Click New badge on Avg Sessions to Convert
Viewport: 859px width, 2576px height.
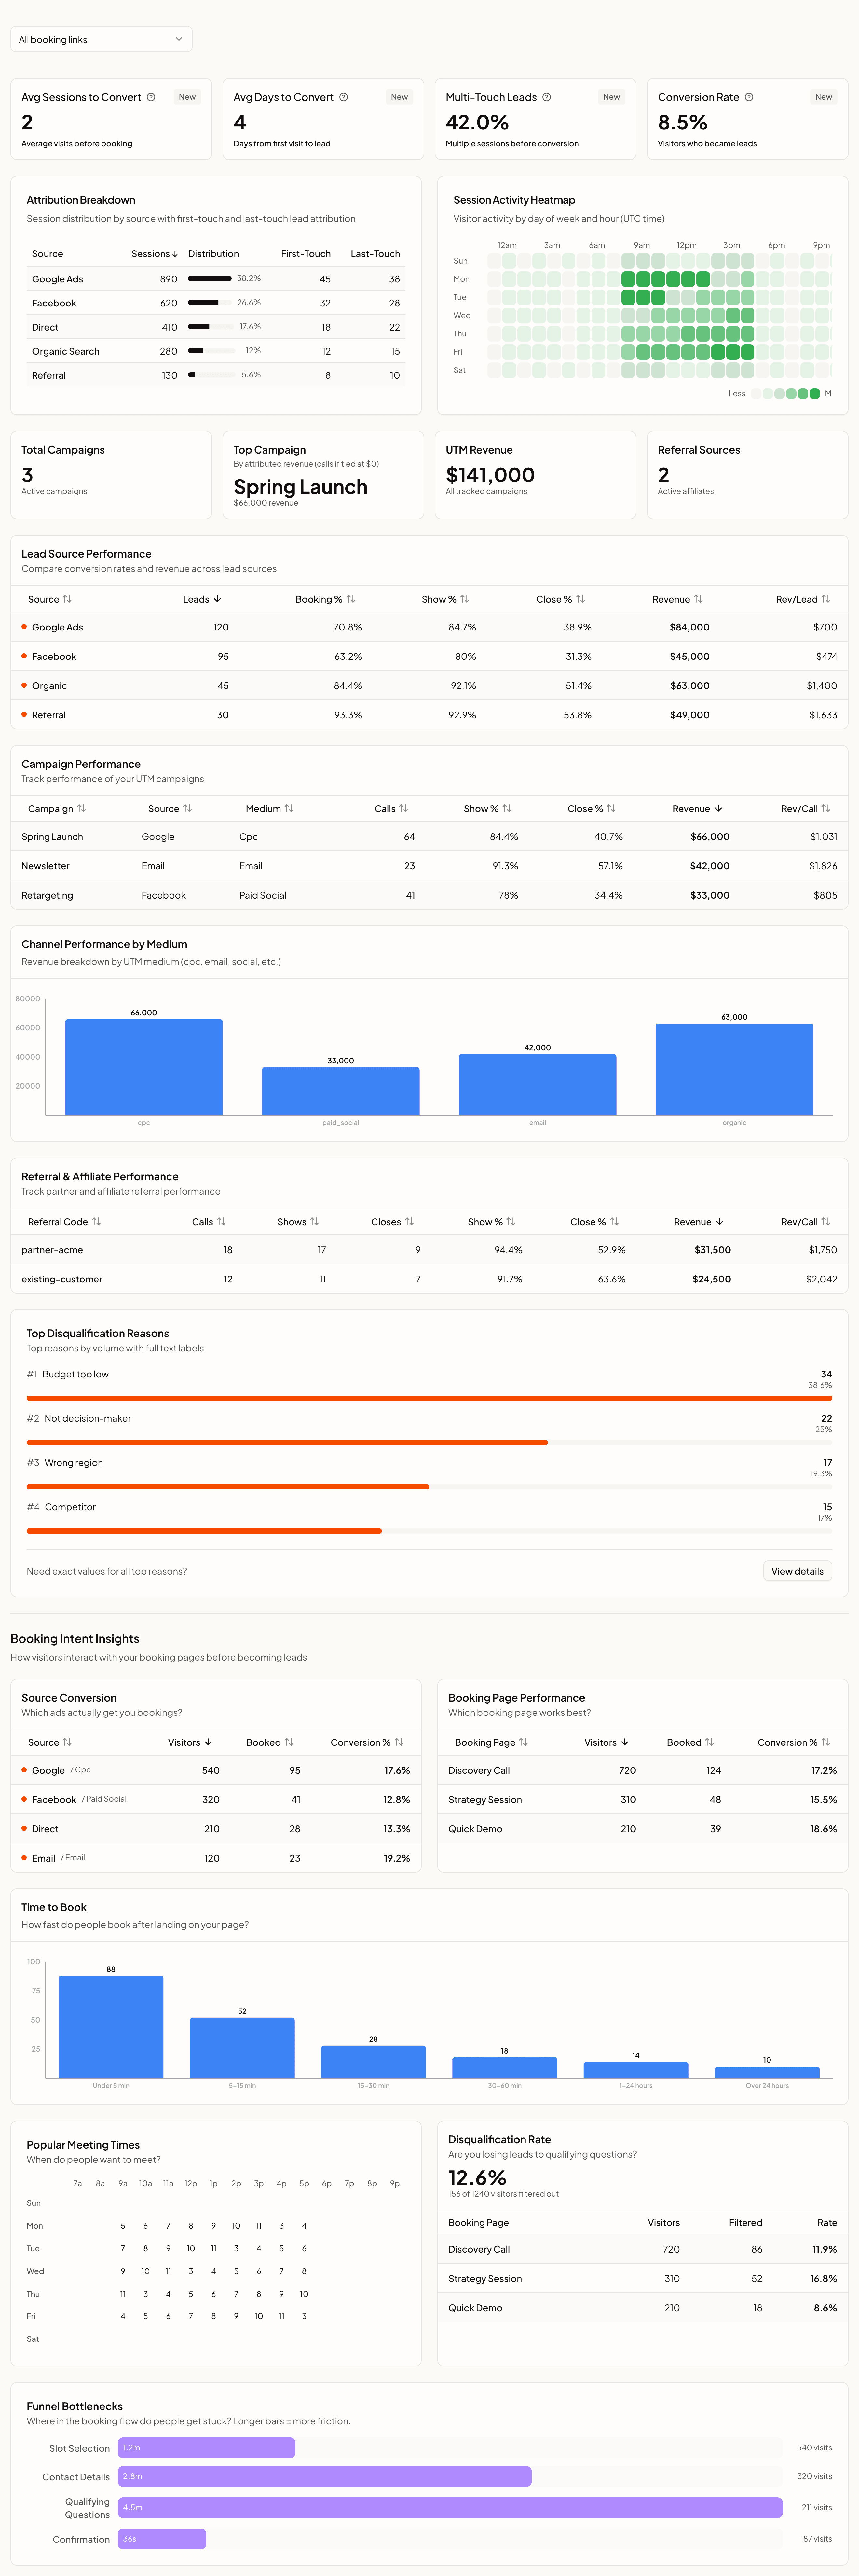[x=187, y=97]
